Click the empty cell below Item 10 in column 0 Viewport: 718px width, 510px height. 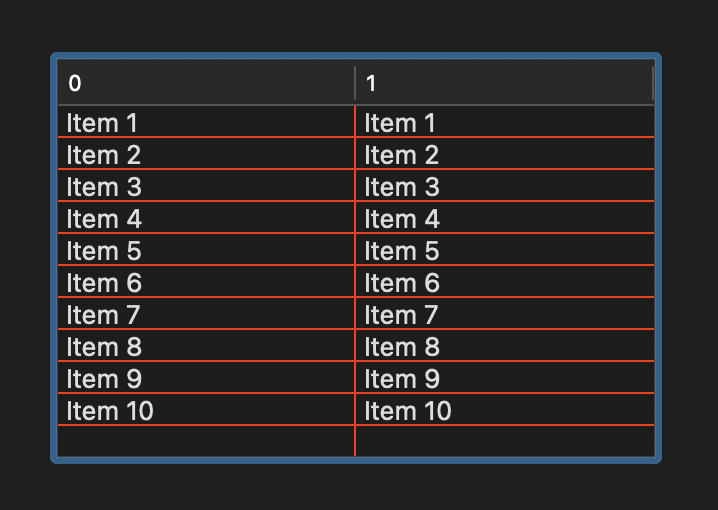205,441
